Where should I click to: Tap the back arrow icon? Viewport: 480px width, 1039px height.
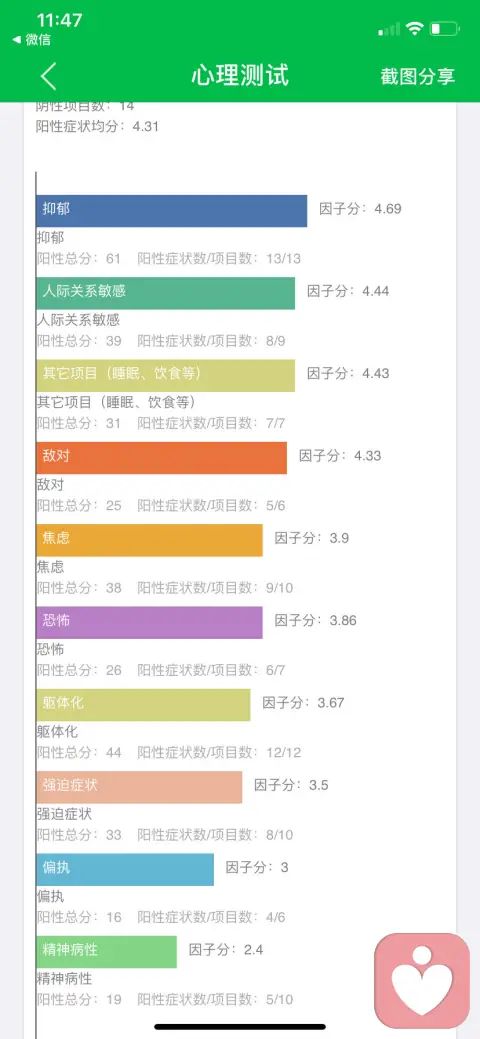click(48, 76)
